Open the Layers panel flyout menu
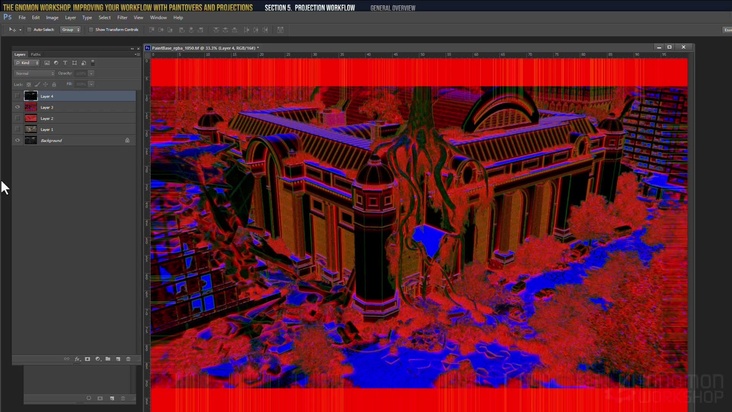Viewport: 732px width, 412px height. 137,55
